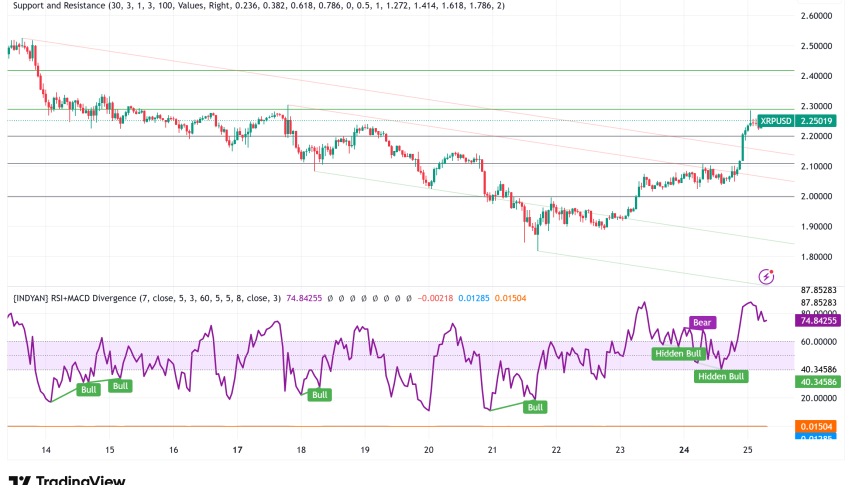Click the red −0.00218 legend value
Screen dimensions: 852x485
[438, 296]
